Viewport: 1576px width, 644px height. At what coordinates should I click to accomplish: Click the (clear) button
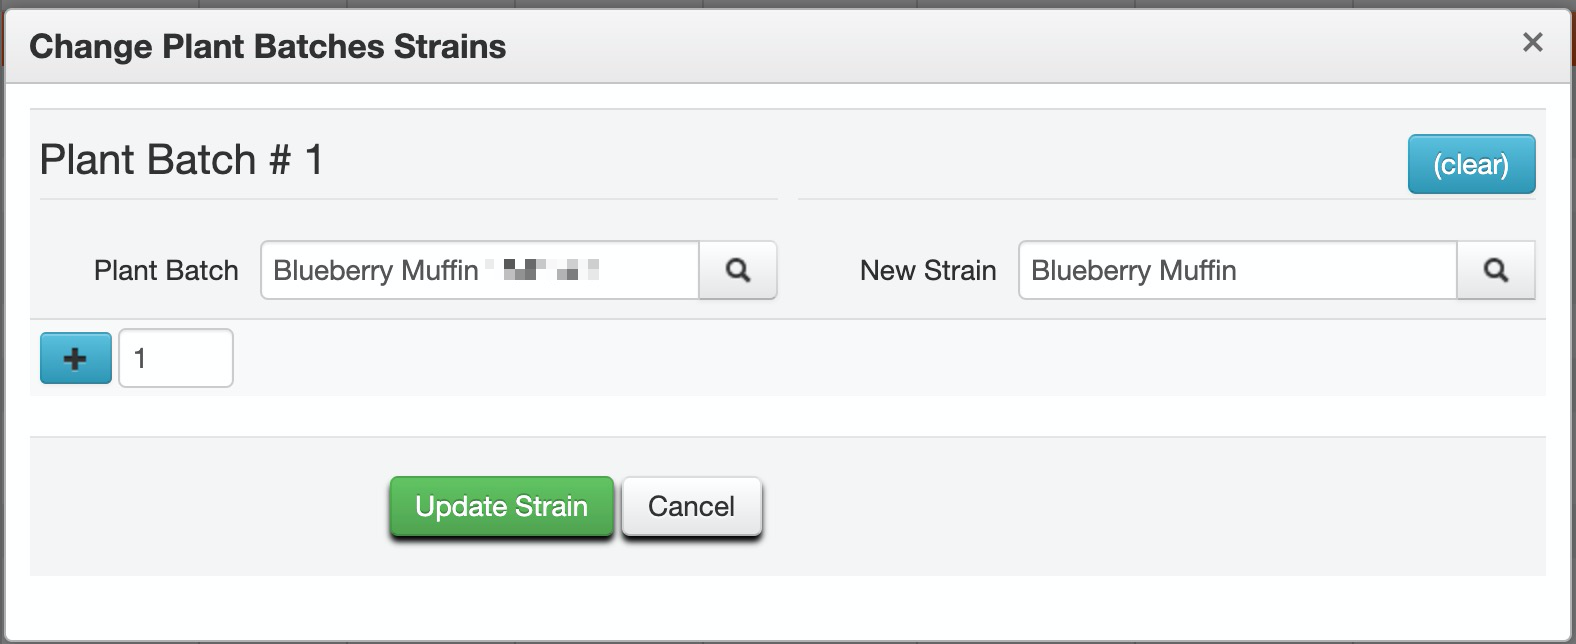pos(1471,164)
